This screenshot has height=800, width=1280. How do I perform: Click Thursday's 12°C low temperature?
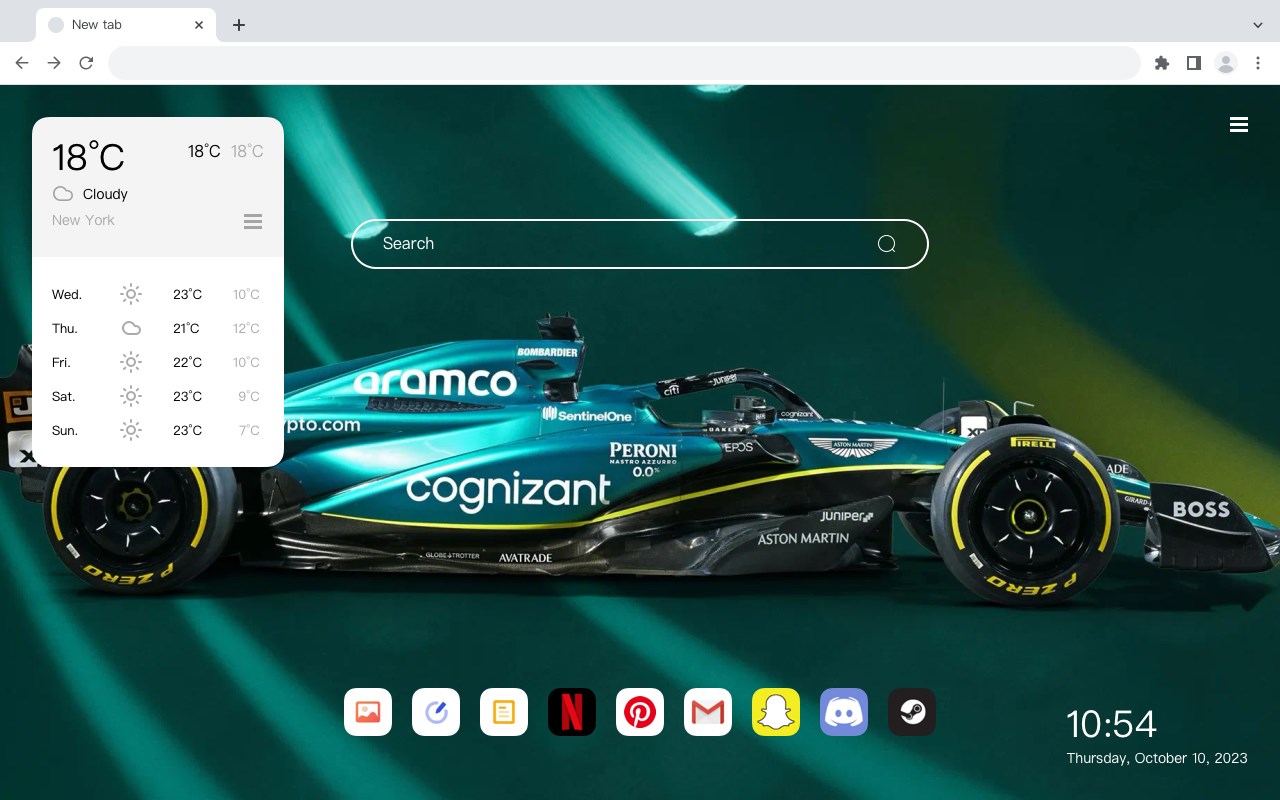pyautogui.click(x=247, y=328)
